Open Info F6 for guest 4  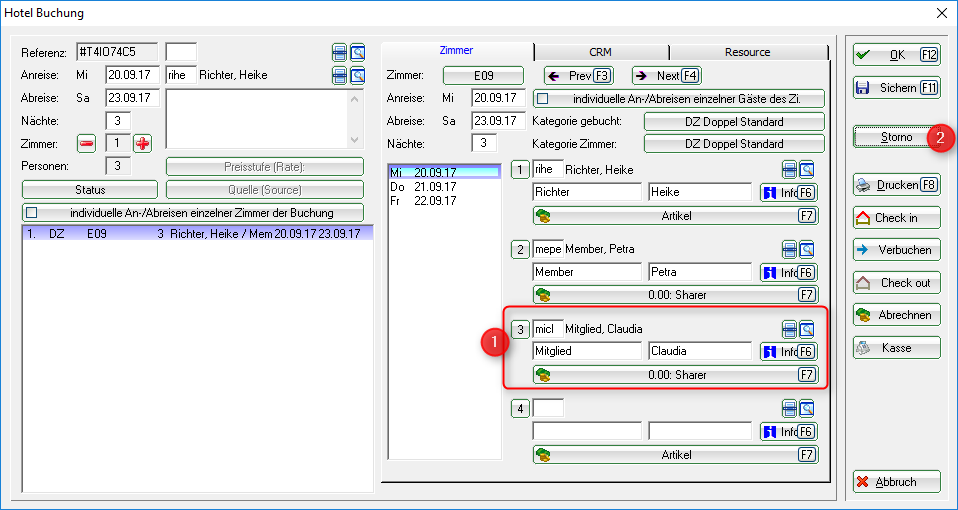789,432
